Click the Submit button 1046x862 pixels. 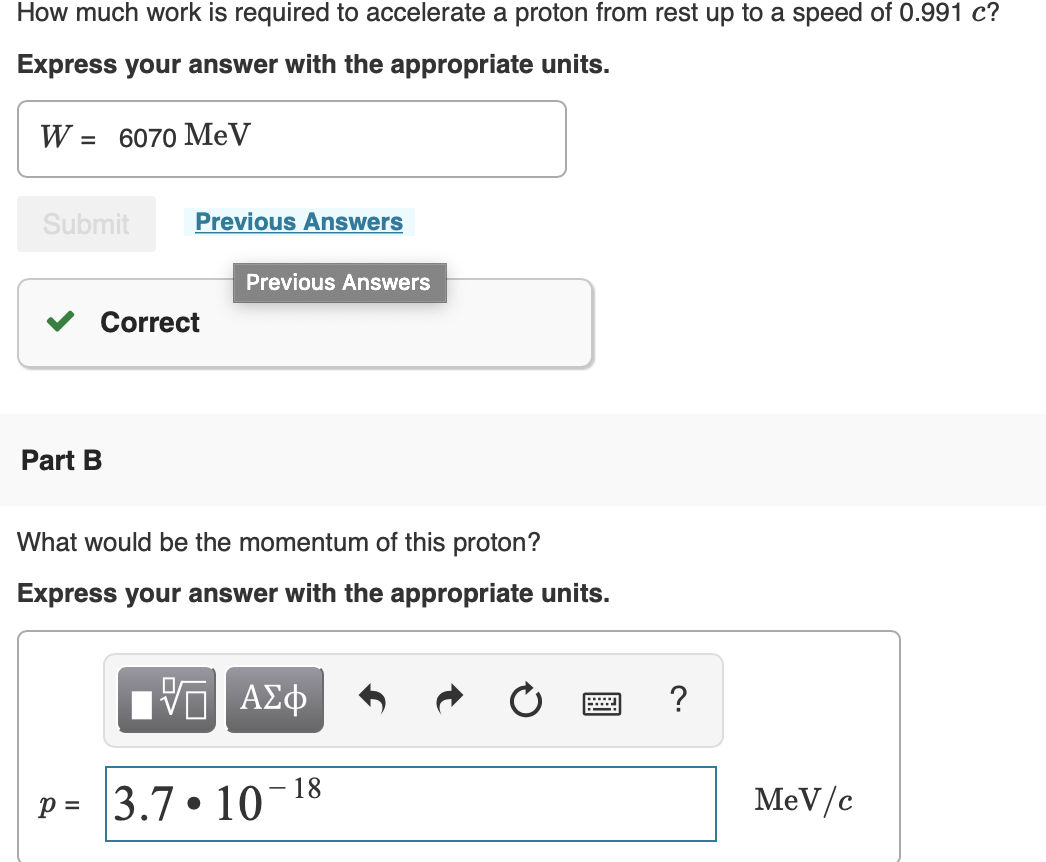[86, 223]
